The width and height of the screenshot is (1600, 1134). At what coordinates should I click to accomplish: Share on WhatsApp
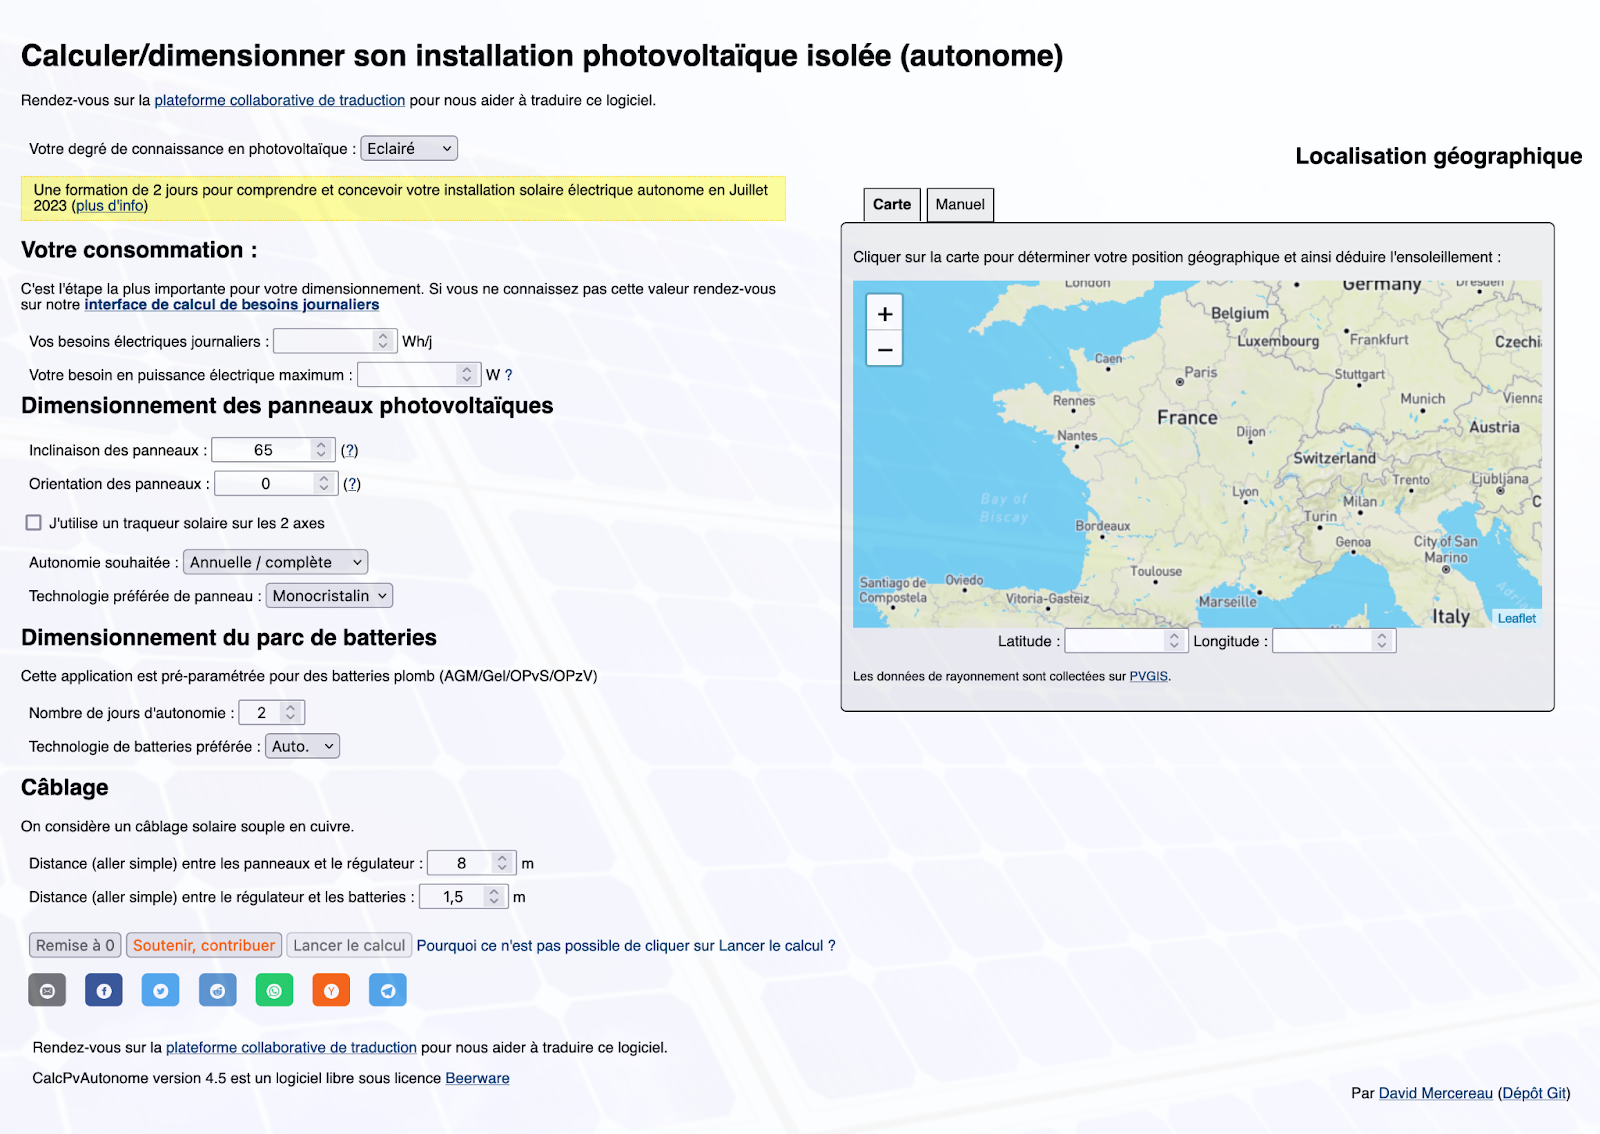click(x=274, y=990)
